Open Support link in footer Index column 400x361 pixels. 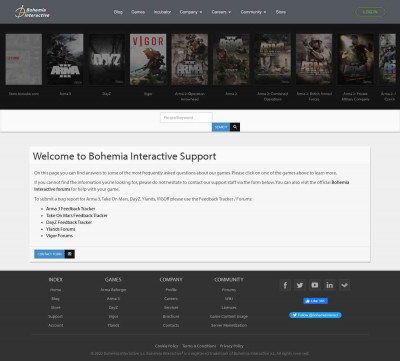coord(55,316)
